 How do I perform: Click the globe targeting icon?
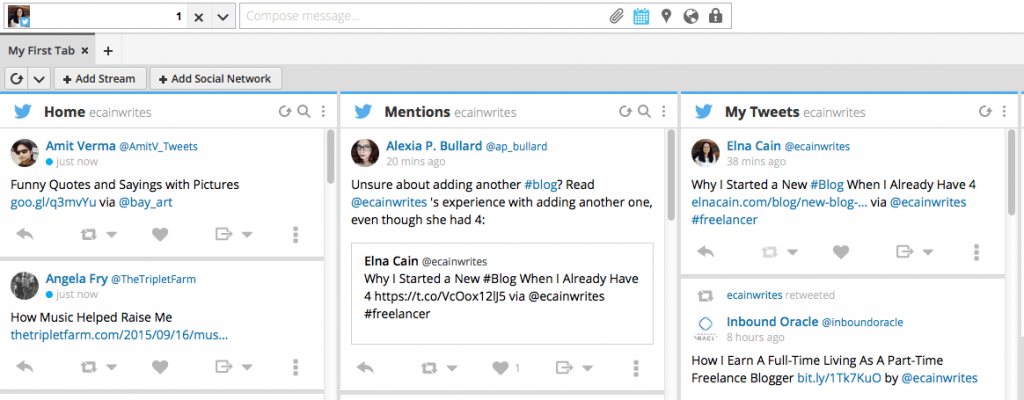(690, 16)
